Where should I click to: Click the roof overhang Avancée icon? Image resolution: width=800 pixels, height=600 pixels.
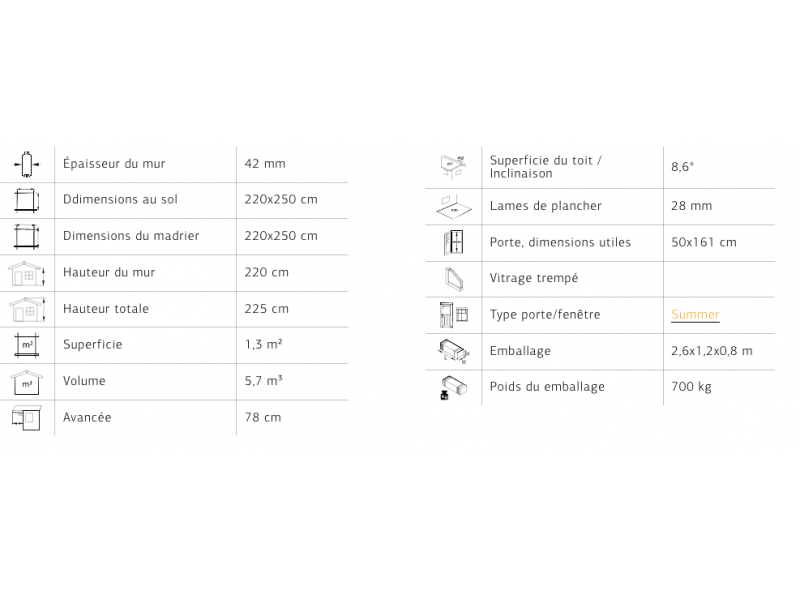point(27,418)
